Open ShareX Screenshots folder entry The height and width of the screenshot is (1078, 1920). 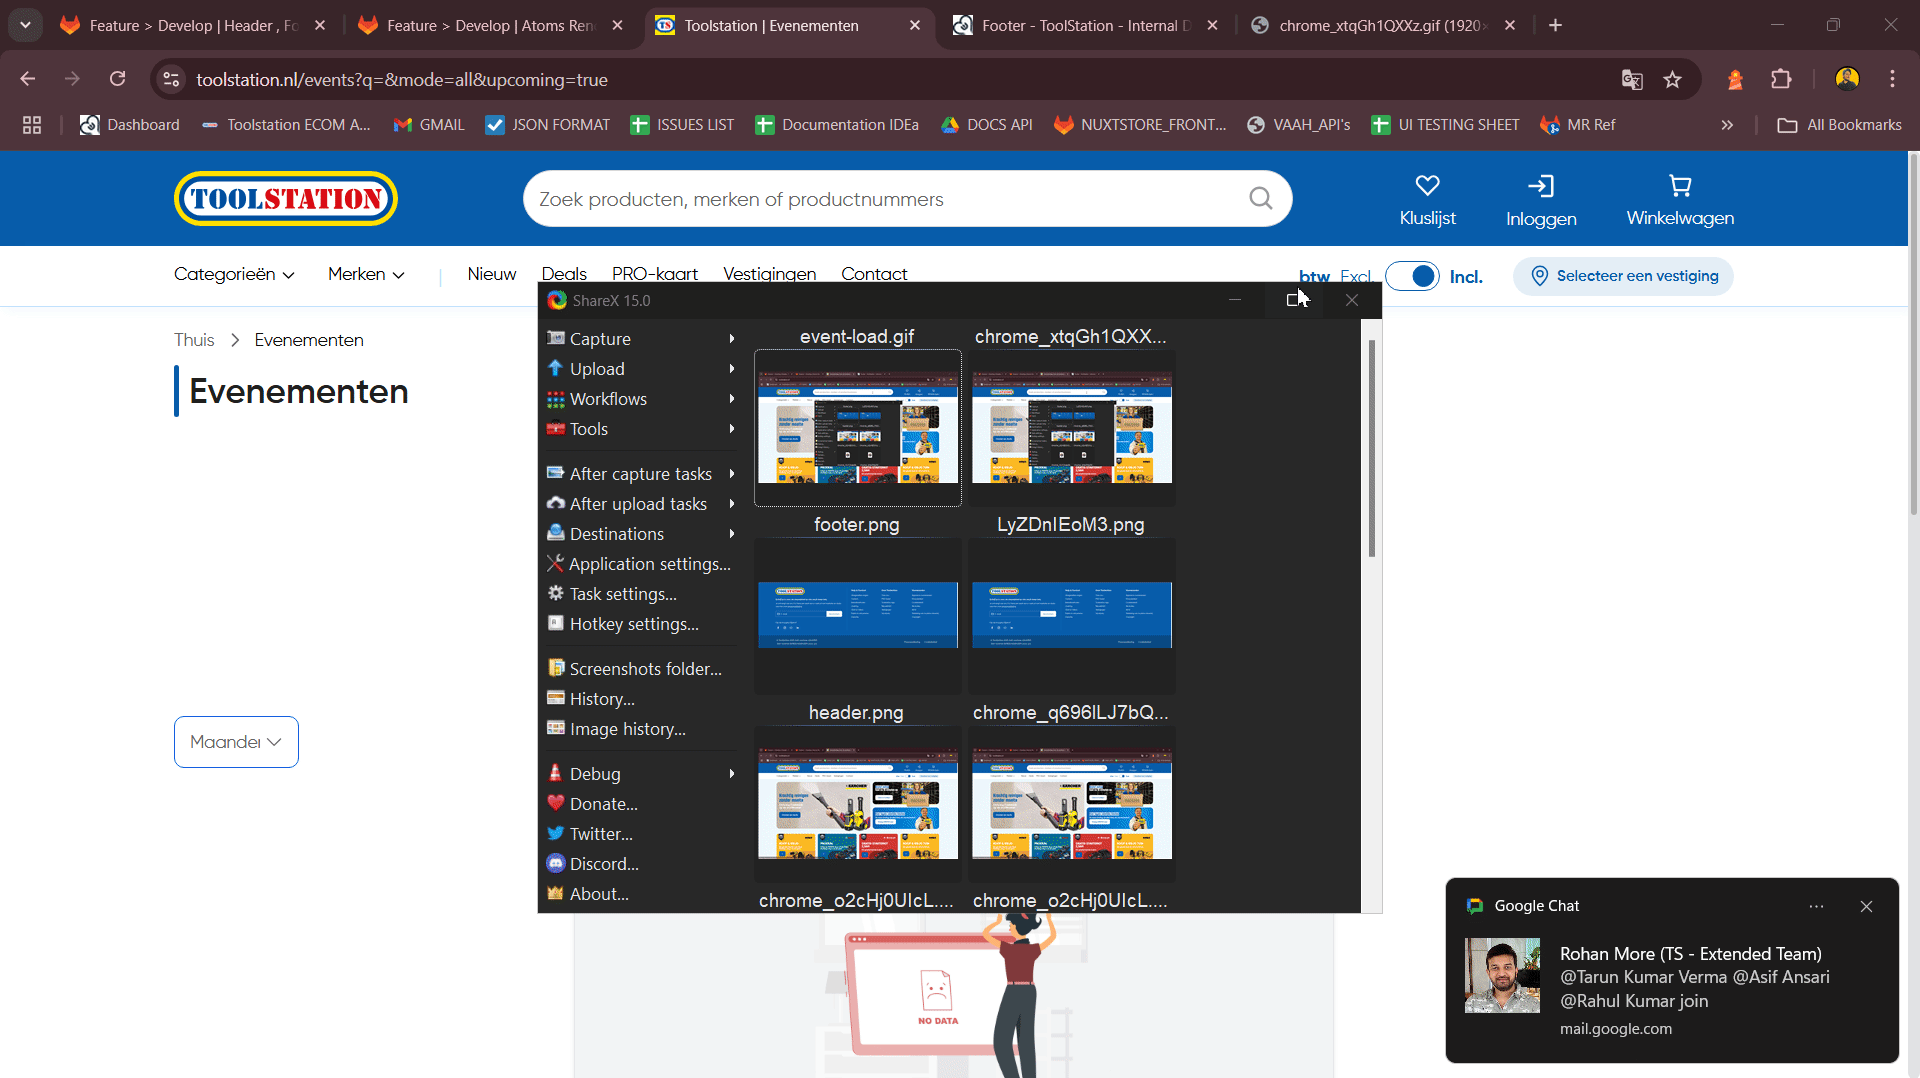tap(645, 669)
